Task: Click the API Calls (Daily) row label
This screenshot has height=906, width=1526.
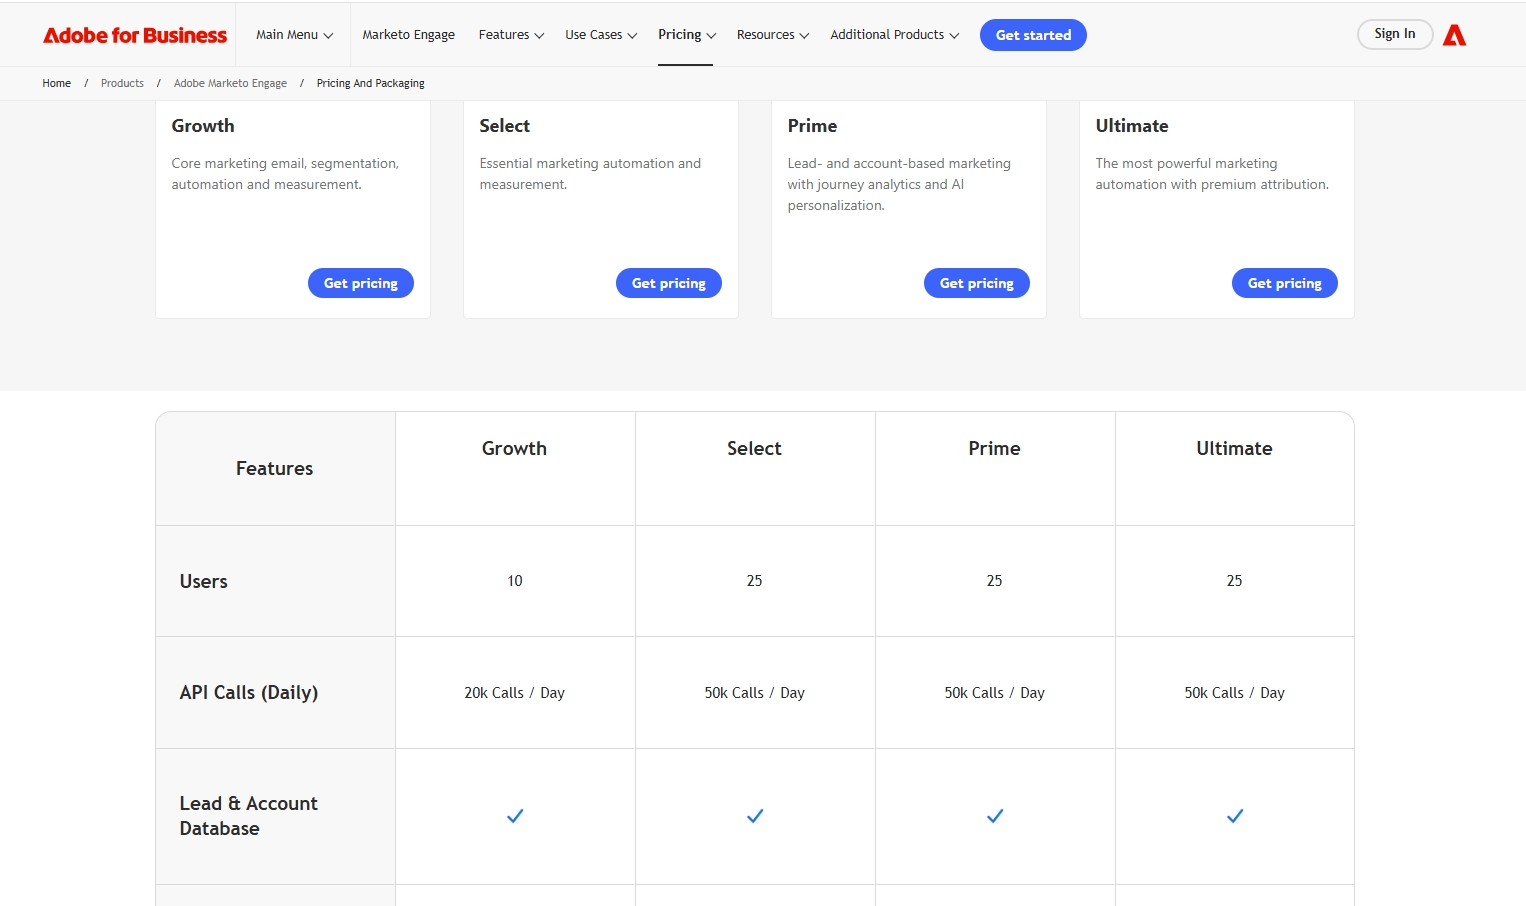Action: (249, 692)
